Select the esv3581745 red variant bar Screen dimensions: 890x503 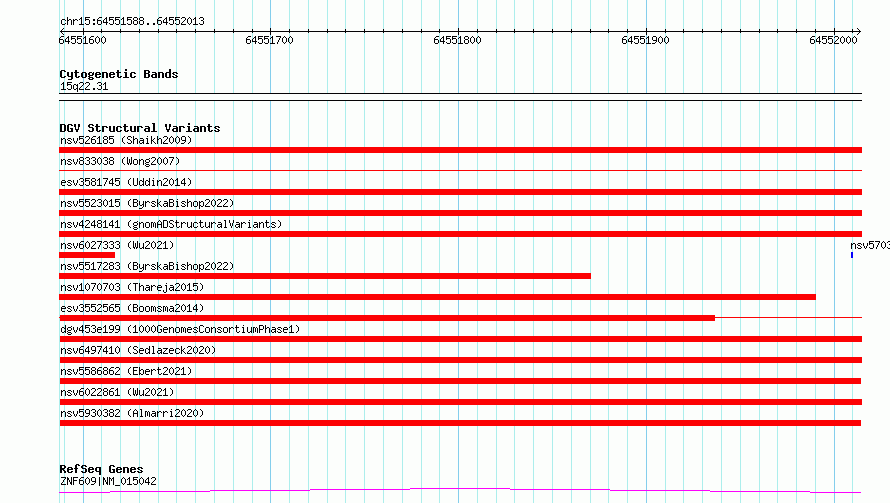click(x=460, y=192)
